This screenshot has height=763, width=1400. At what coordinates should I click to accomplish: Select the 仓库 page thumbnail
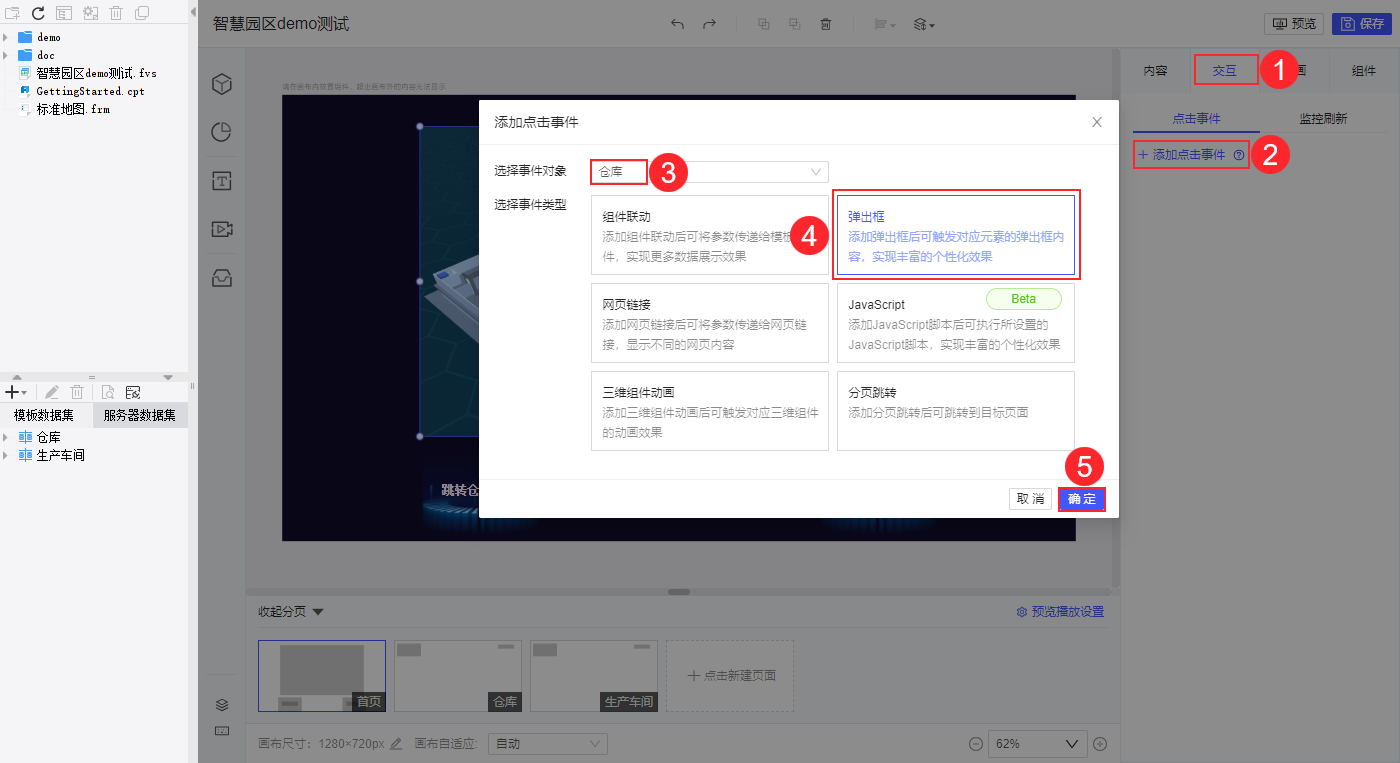click(x=458, y=675)
